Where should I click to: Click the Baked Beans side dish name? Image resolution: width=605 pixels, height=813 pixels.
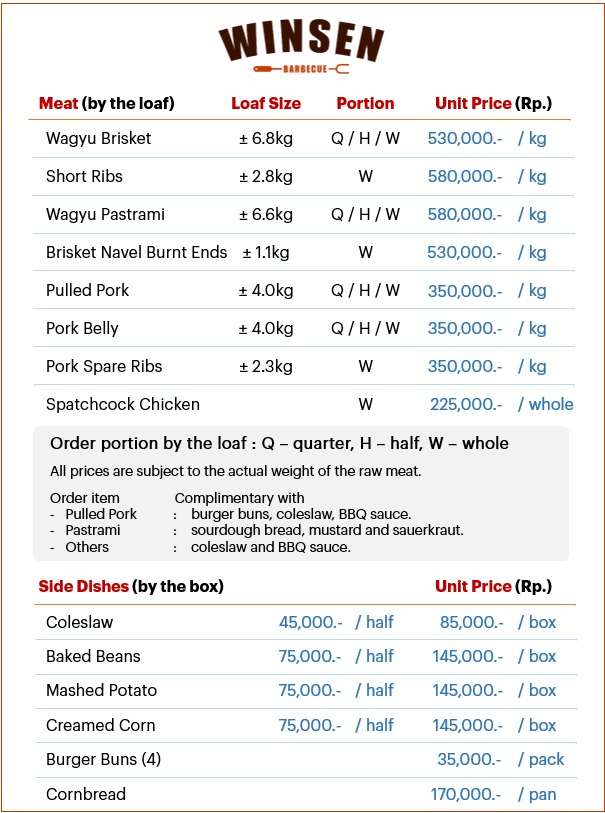[x=93, y=656]
